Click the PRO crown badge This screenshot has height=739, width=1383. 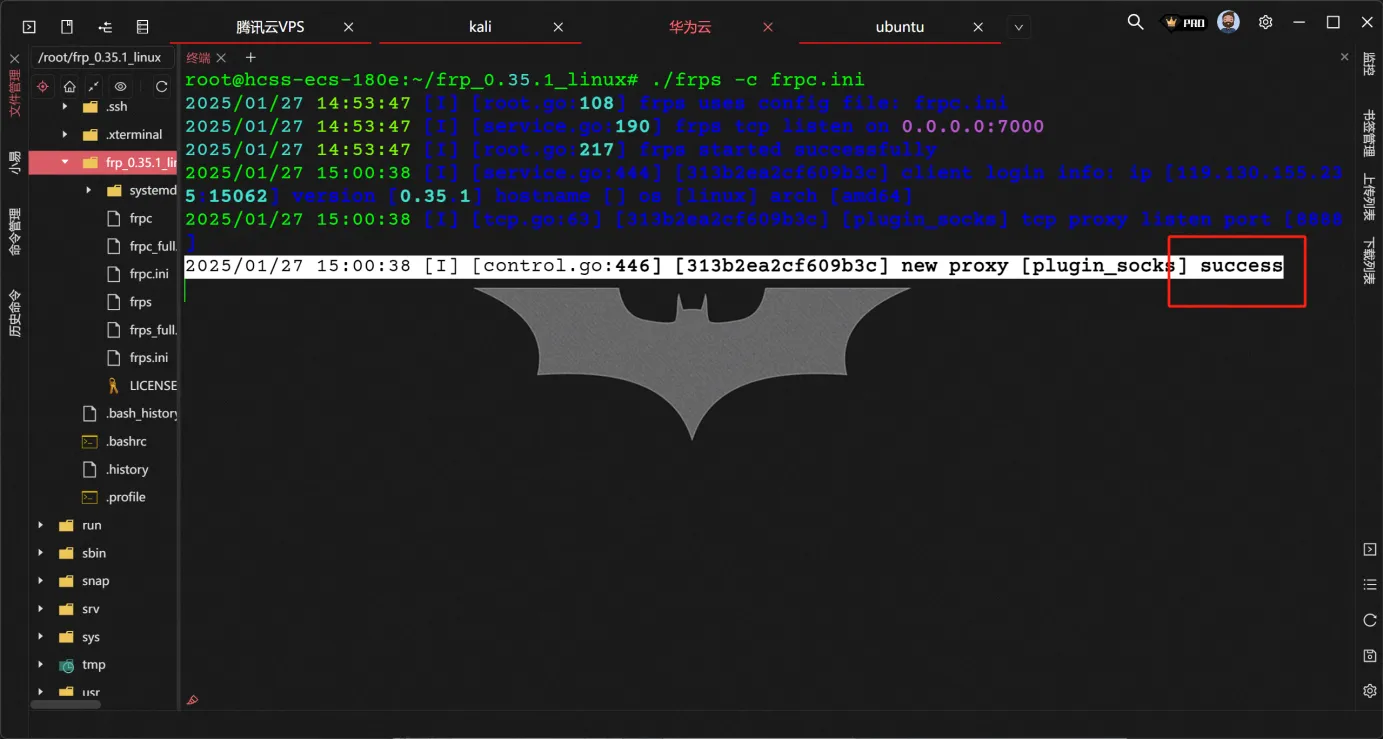point(1185,22)
